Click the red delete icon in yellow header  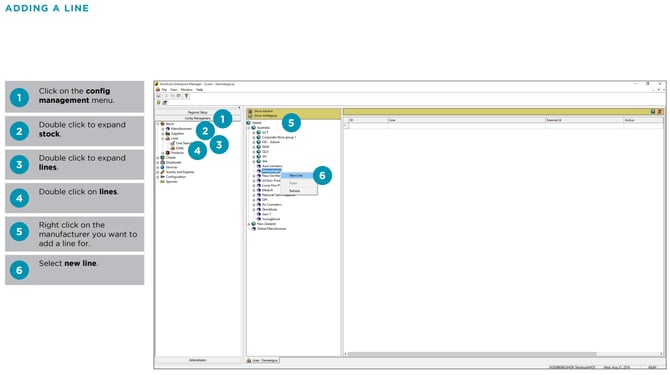coord(659,112)
